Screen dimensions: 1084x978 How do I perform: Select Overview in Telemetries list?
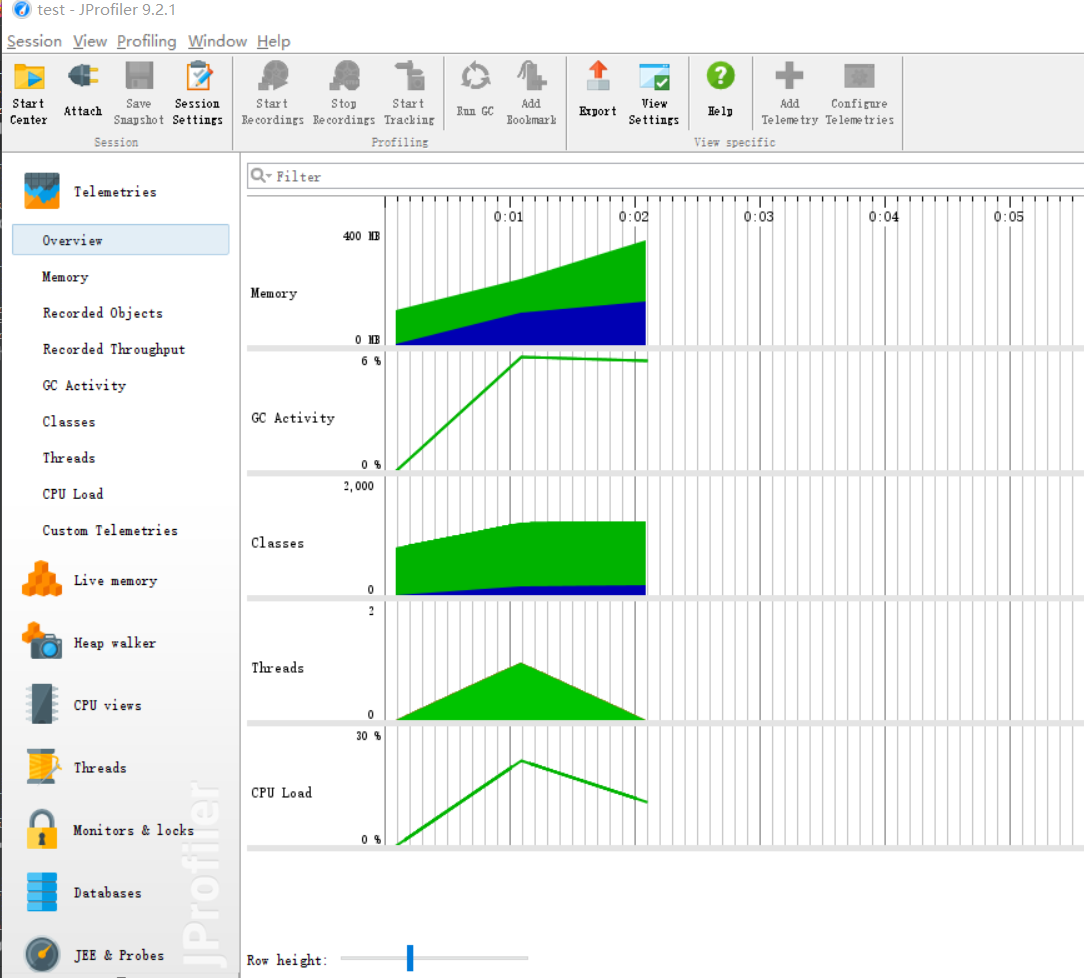point(120,240)
